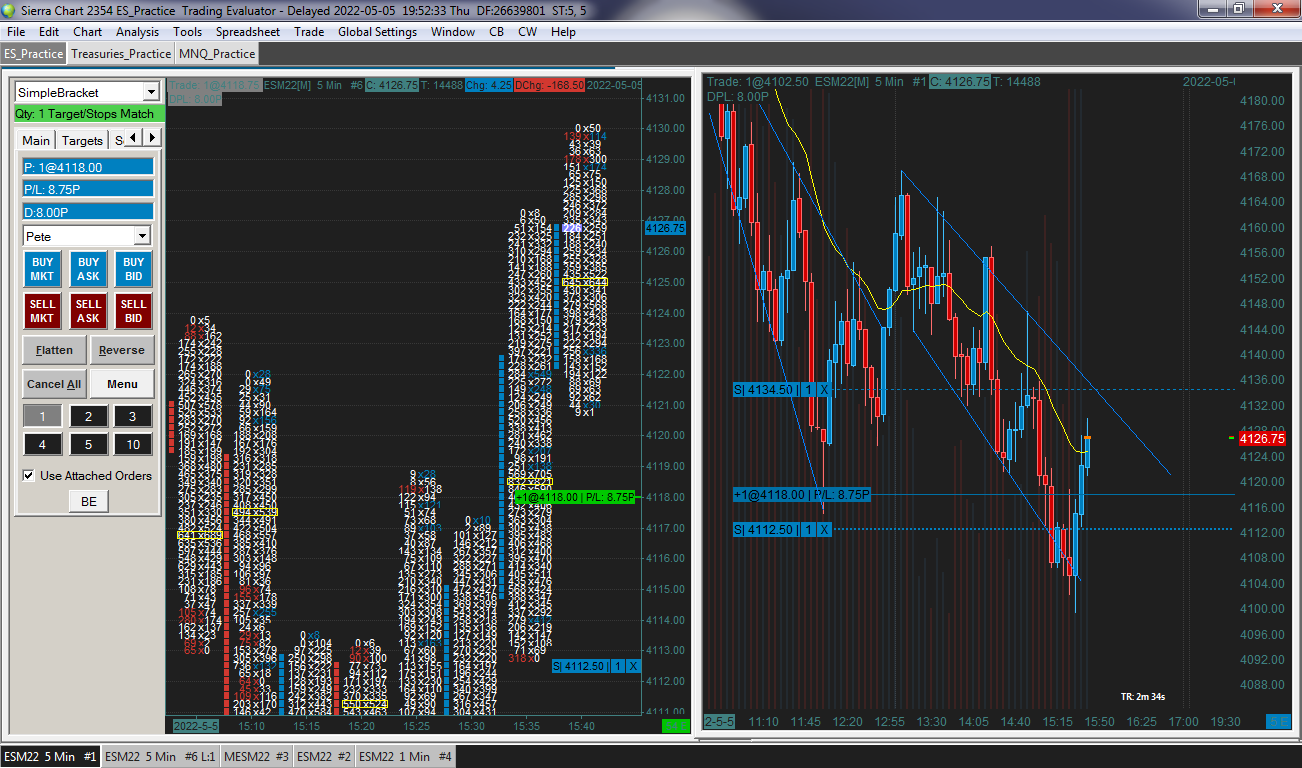
Task: Open the Chart menu
Action: 88,31
